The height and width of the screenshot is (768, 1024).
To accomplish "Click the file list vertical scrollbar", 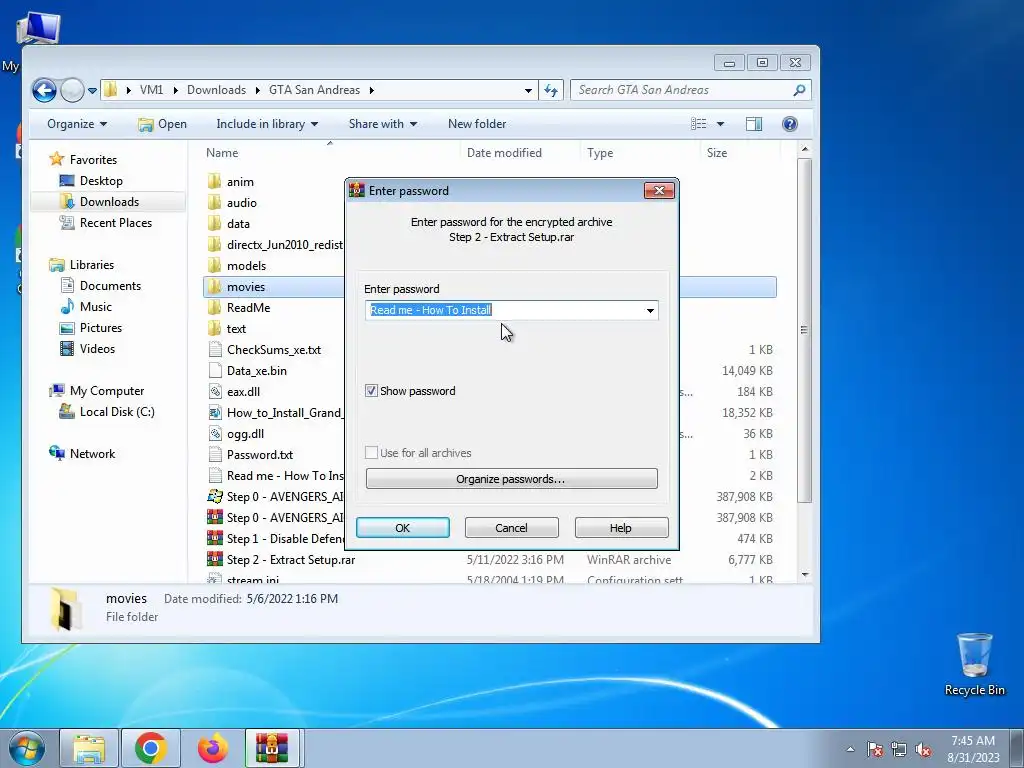I will tap(805, 329).
